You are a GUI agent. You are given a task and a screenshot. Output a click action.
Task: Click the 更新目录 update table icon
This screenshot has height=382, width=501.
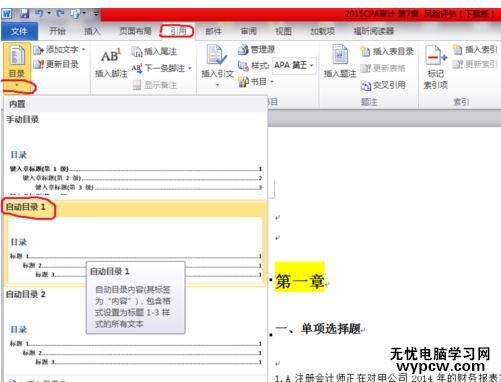click(39, 64)
